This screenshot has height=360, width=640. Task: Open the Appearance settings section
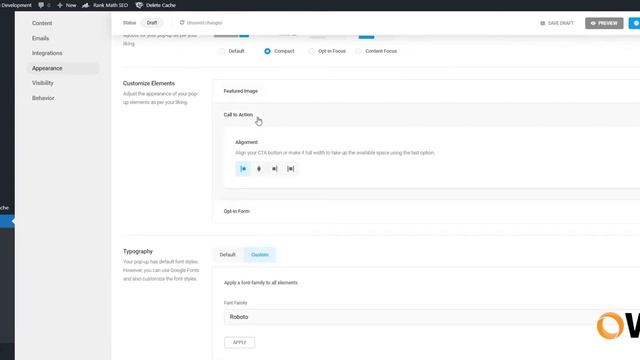click(x=63, y=68)
